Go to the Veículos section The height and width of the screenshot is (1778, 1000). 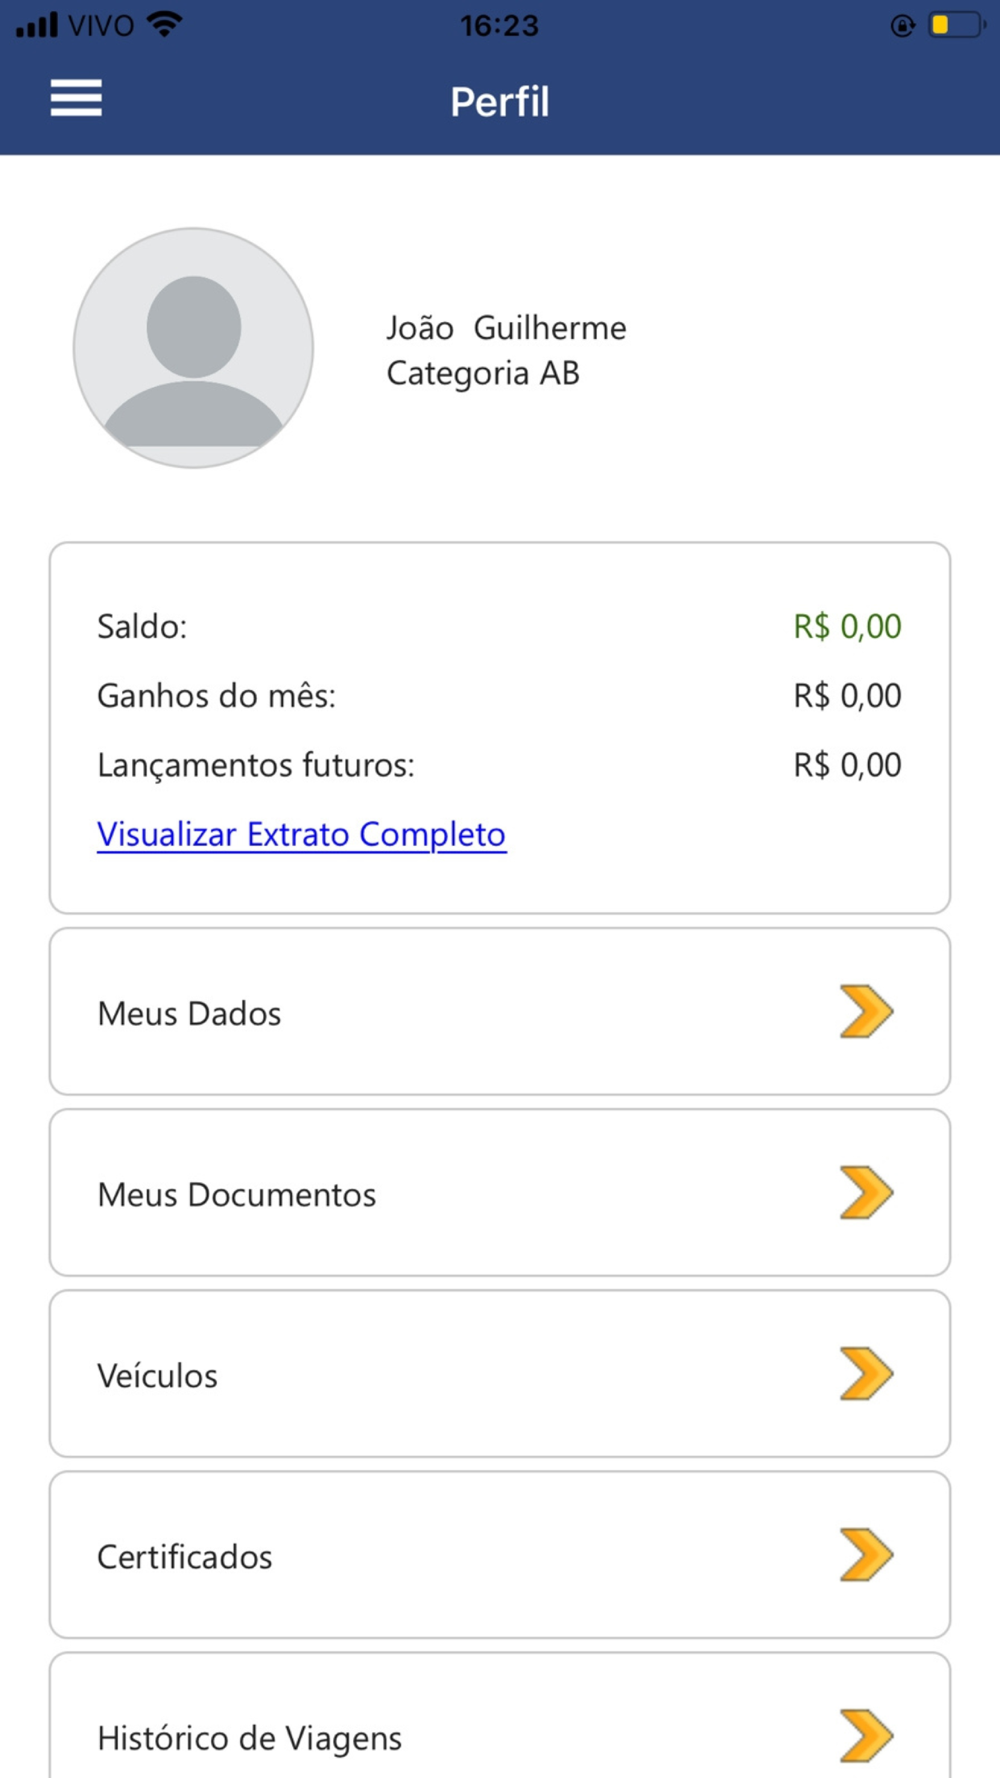click(157, 1376)
